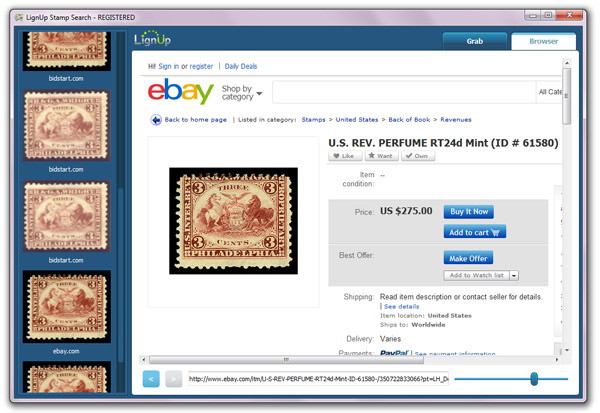Click the Make Offer button
600x413 pixels.
pyautogui.click(x=468, y=258)
